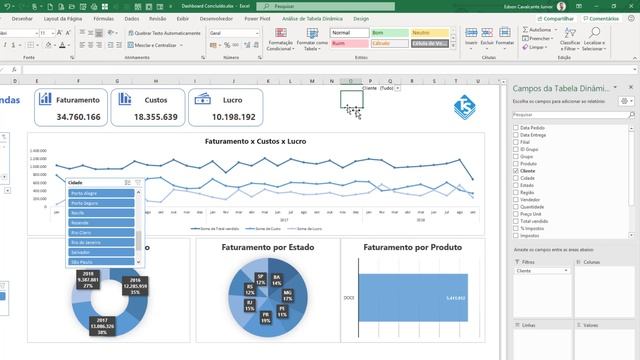Clear filter icon on Cidade slicer

point(138,182)
